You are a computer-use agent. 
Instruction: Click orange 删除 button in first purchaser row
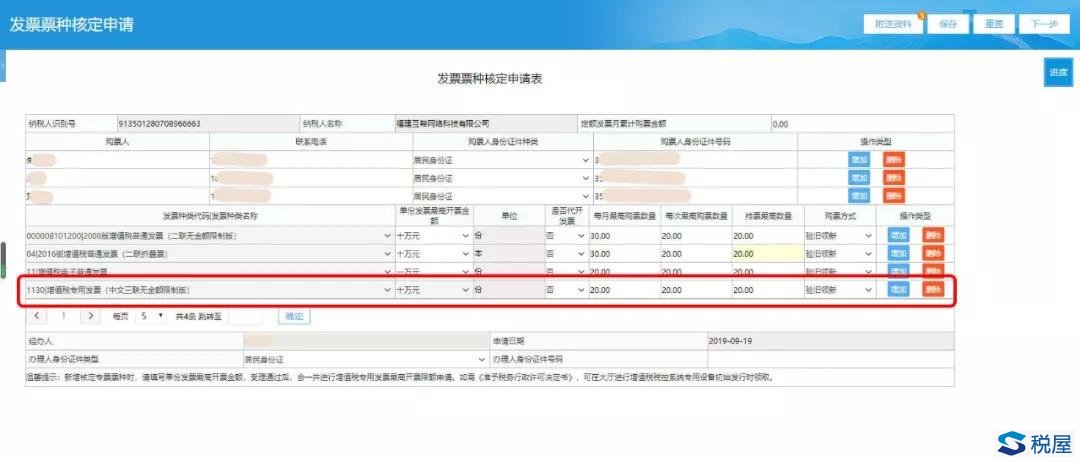click(893, 160)
